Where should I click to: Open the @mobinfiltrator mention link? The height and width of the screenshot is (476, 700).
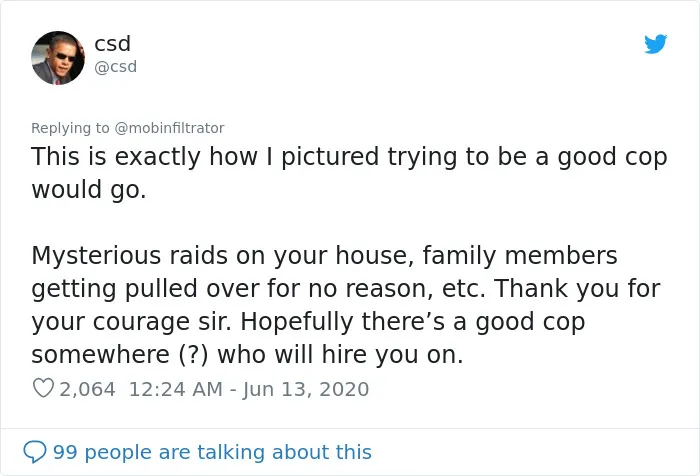169,128
